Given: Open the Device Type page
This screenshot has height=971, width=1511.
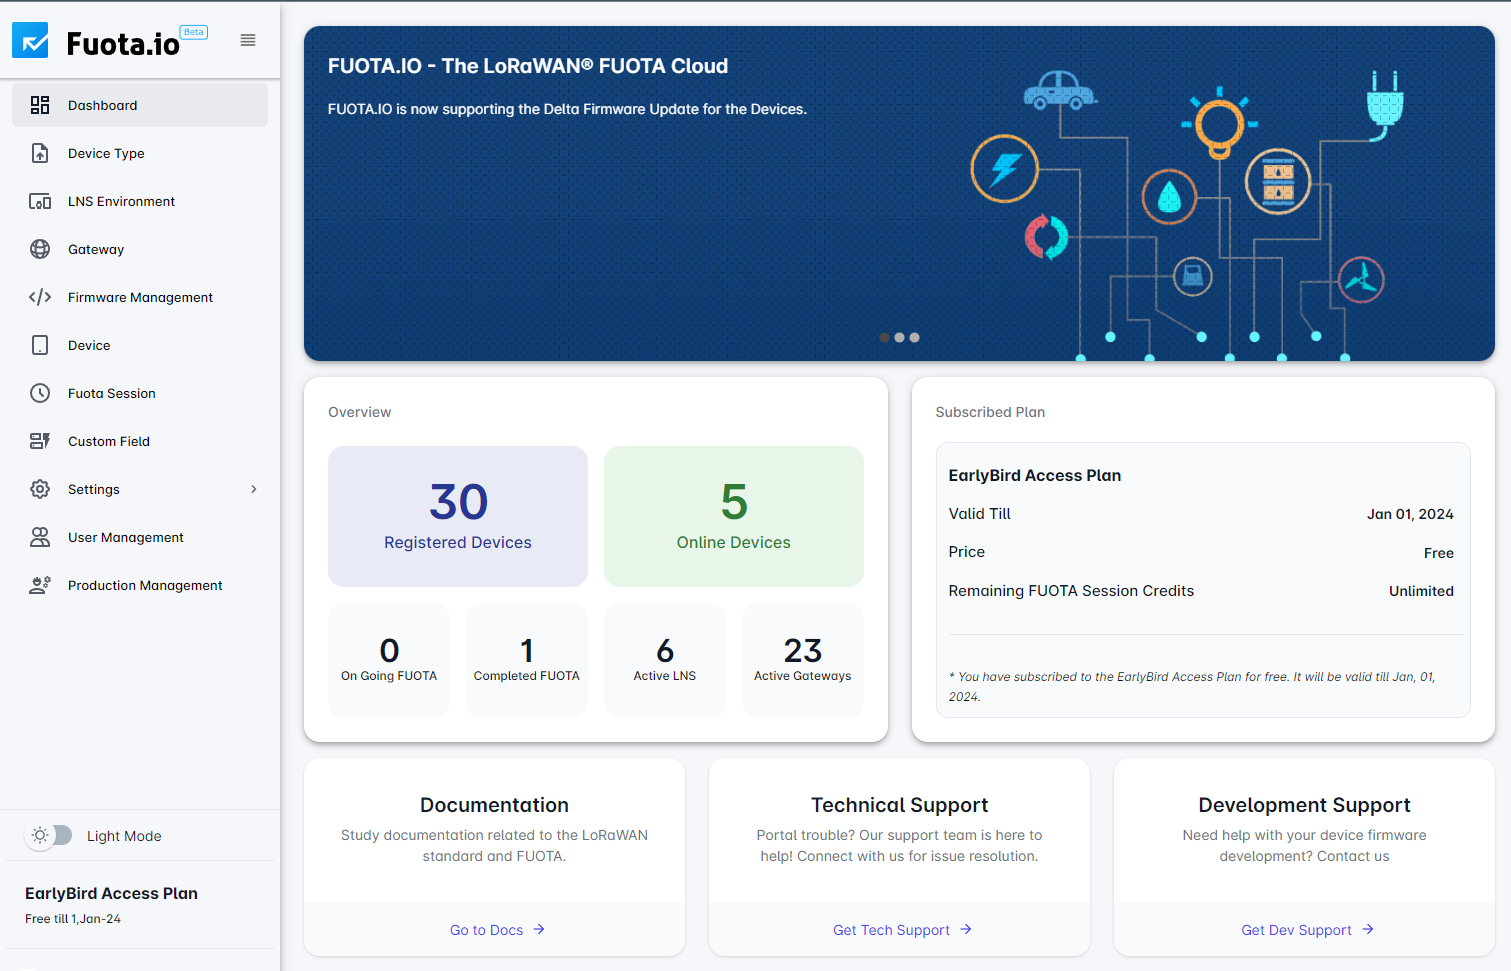Looking at the screenshot, I should (140, 153).
